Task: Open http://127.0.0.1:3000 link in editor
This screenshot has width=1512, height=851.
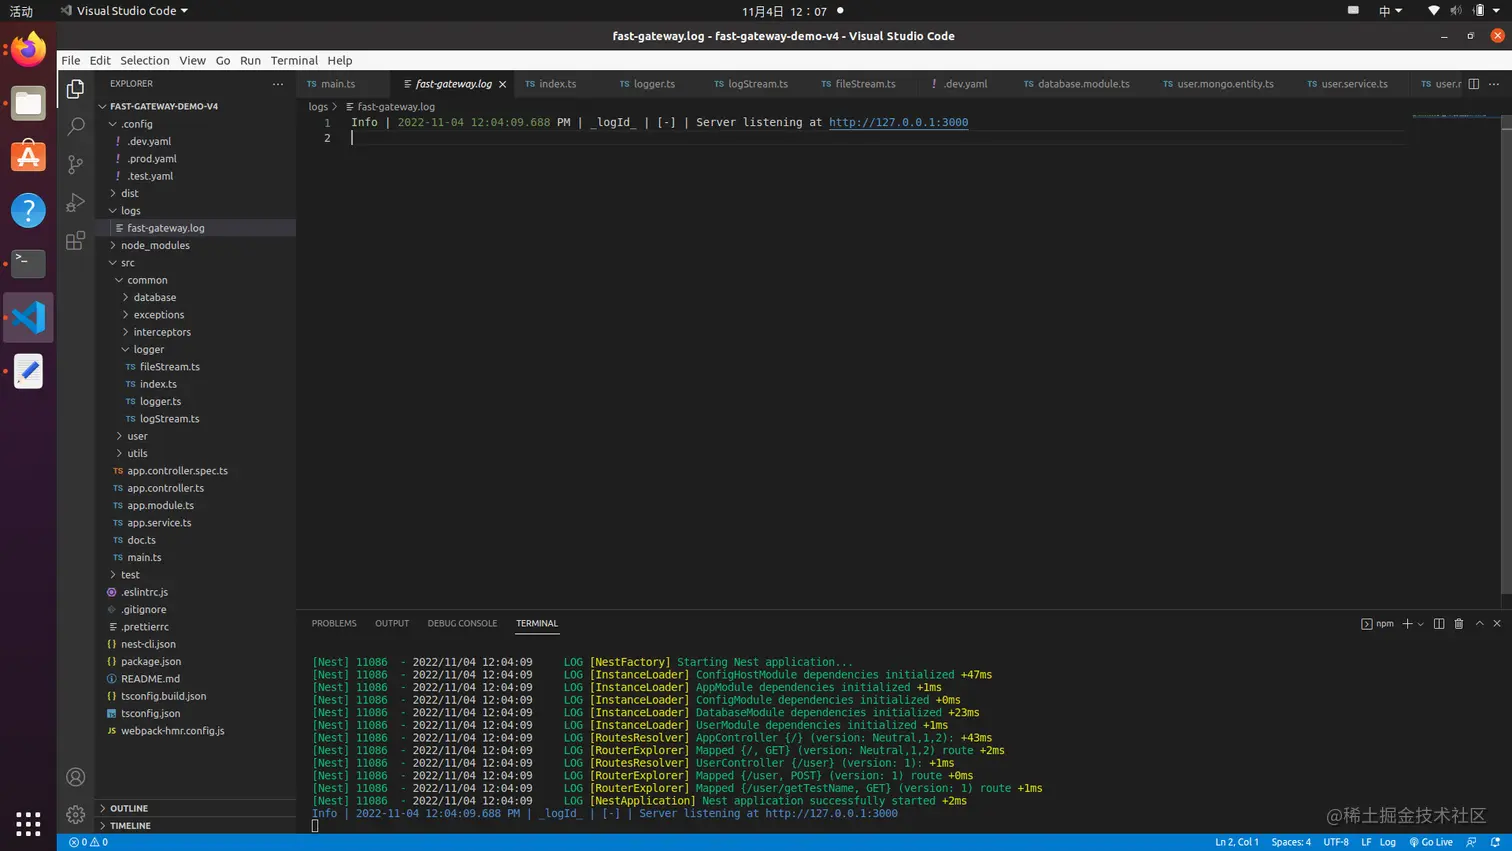Action: (x=898, y=122)
